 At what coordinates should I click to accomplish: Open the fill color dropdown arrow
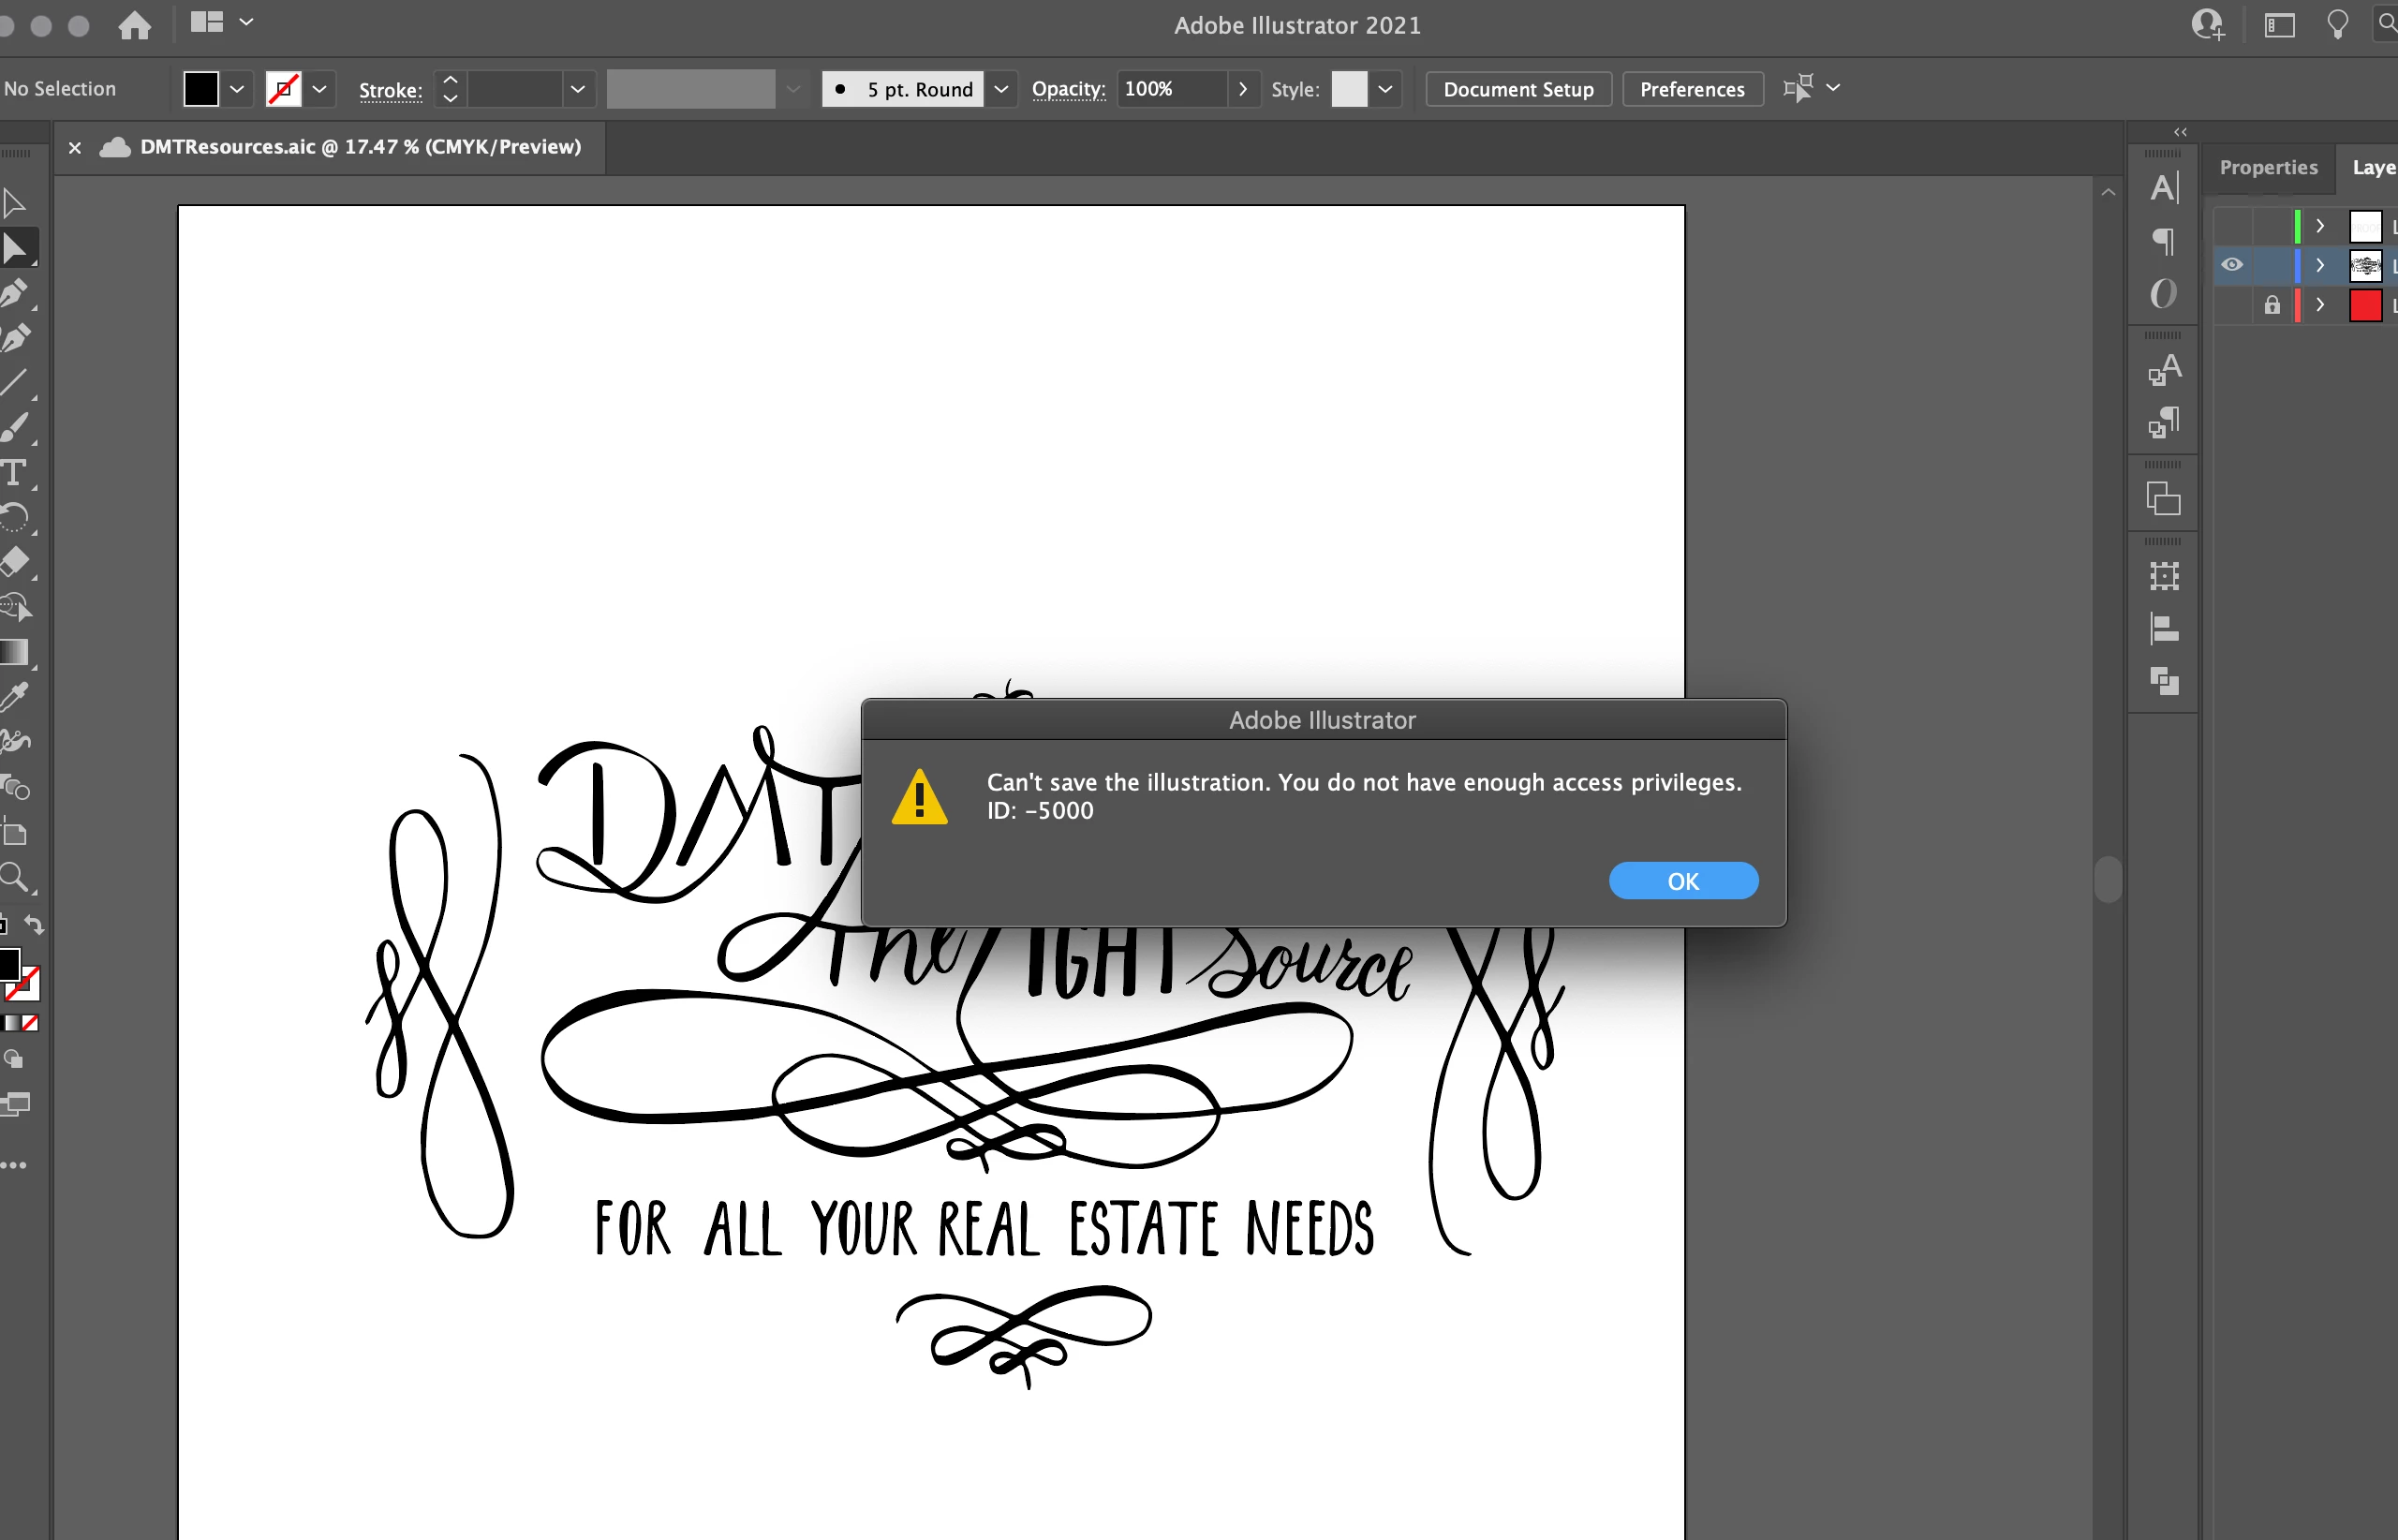tap(237, 89)
